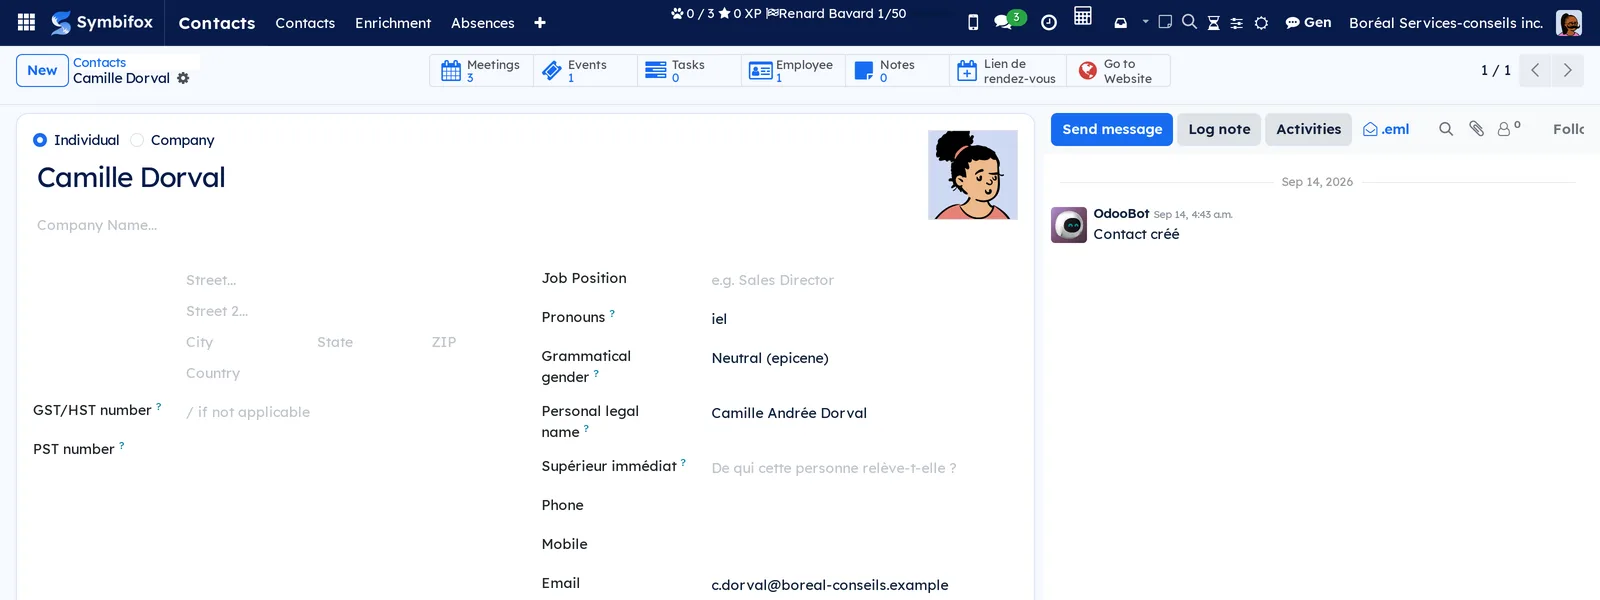The image size is (1600, 600).
Task: Open the Contacts menu item
Action: (x=305, y=22)
